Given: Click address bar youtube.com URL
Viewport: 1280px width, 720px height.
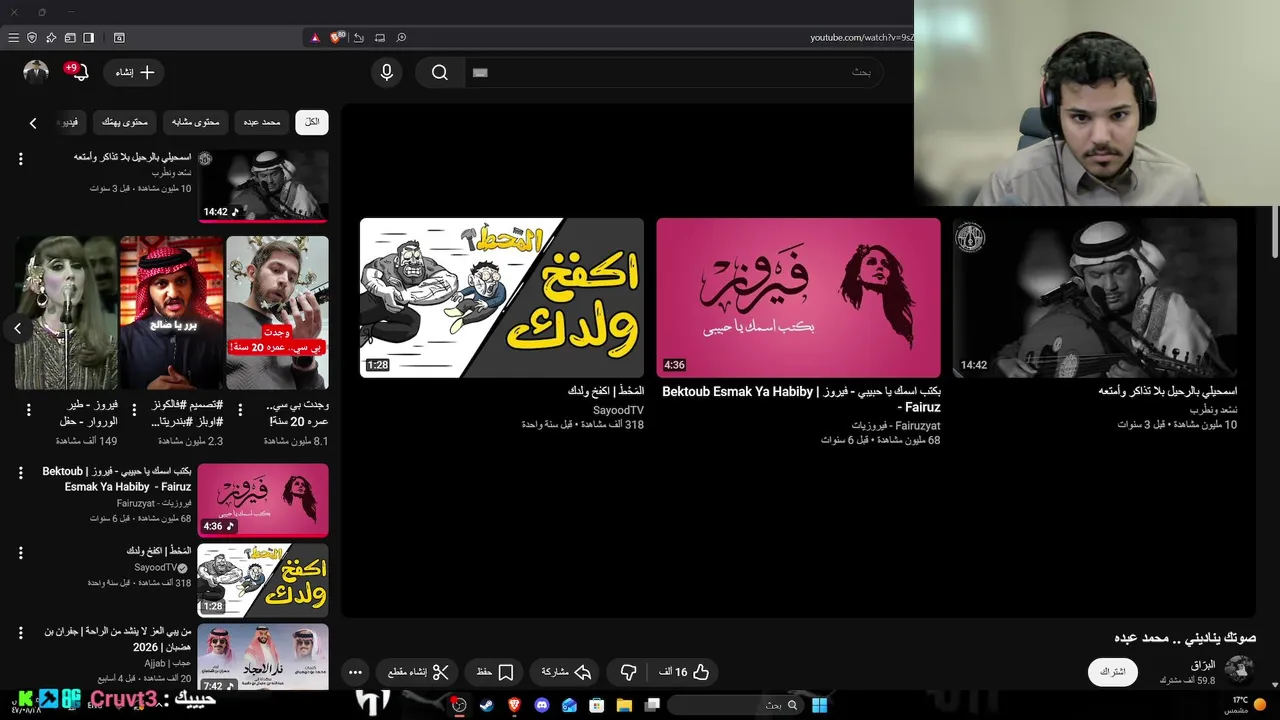Looking at the screenshot, I should coord(861,38).
